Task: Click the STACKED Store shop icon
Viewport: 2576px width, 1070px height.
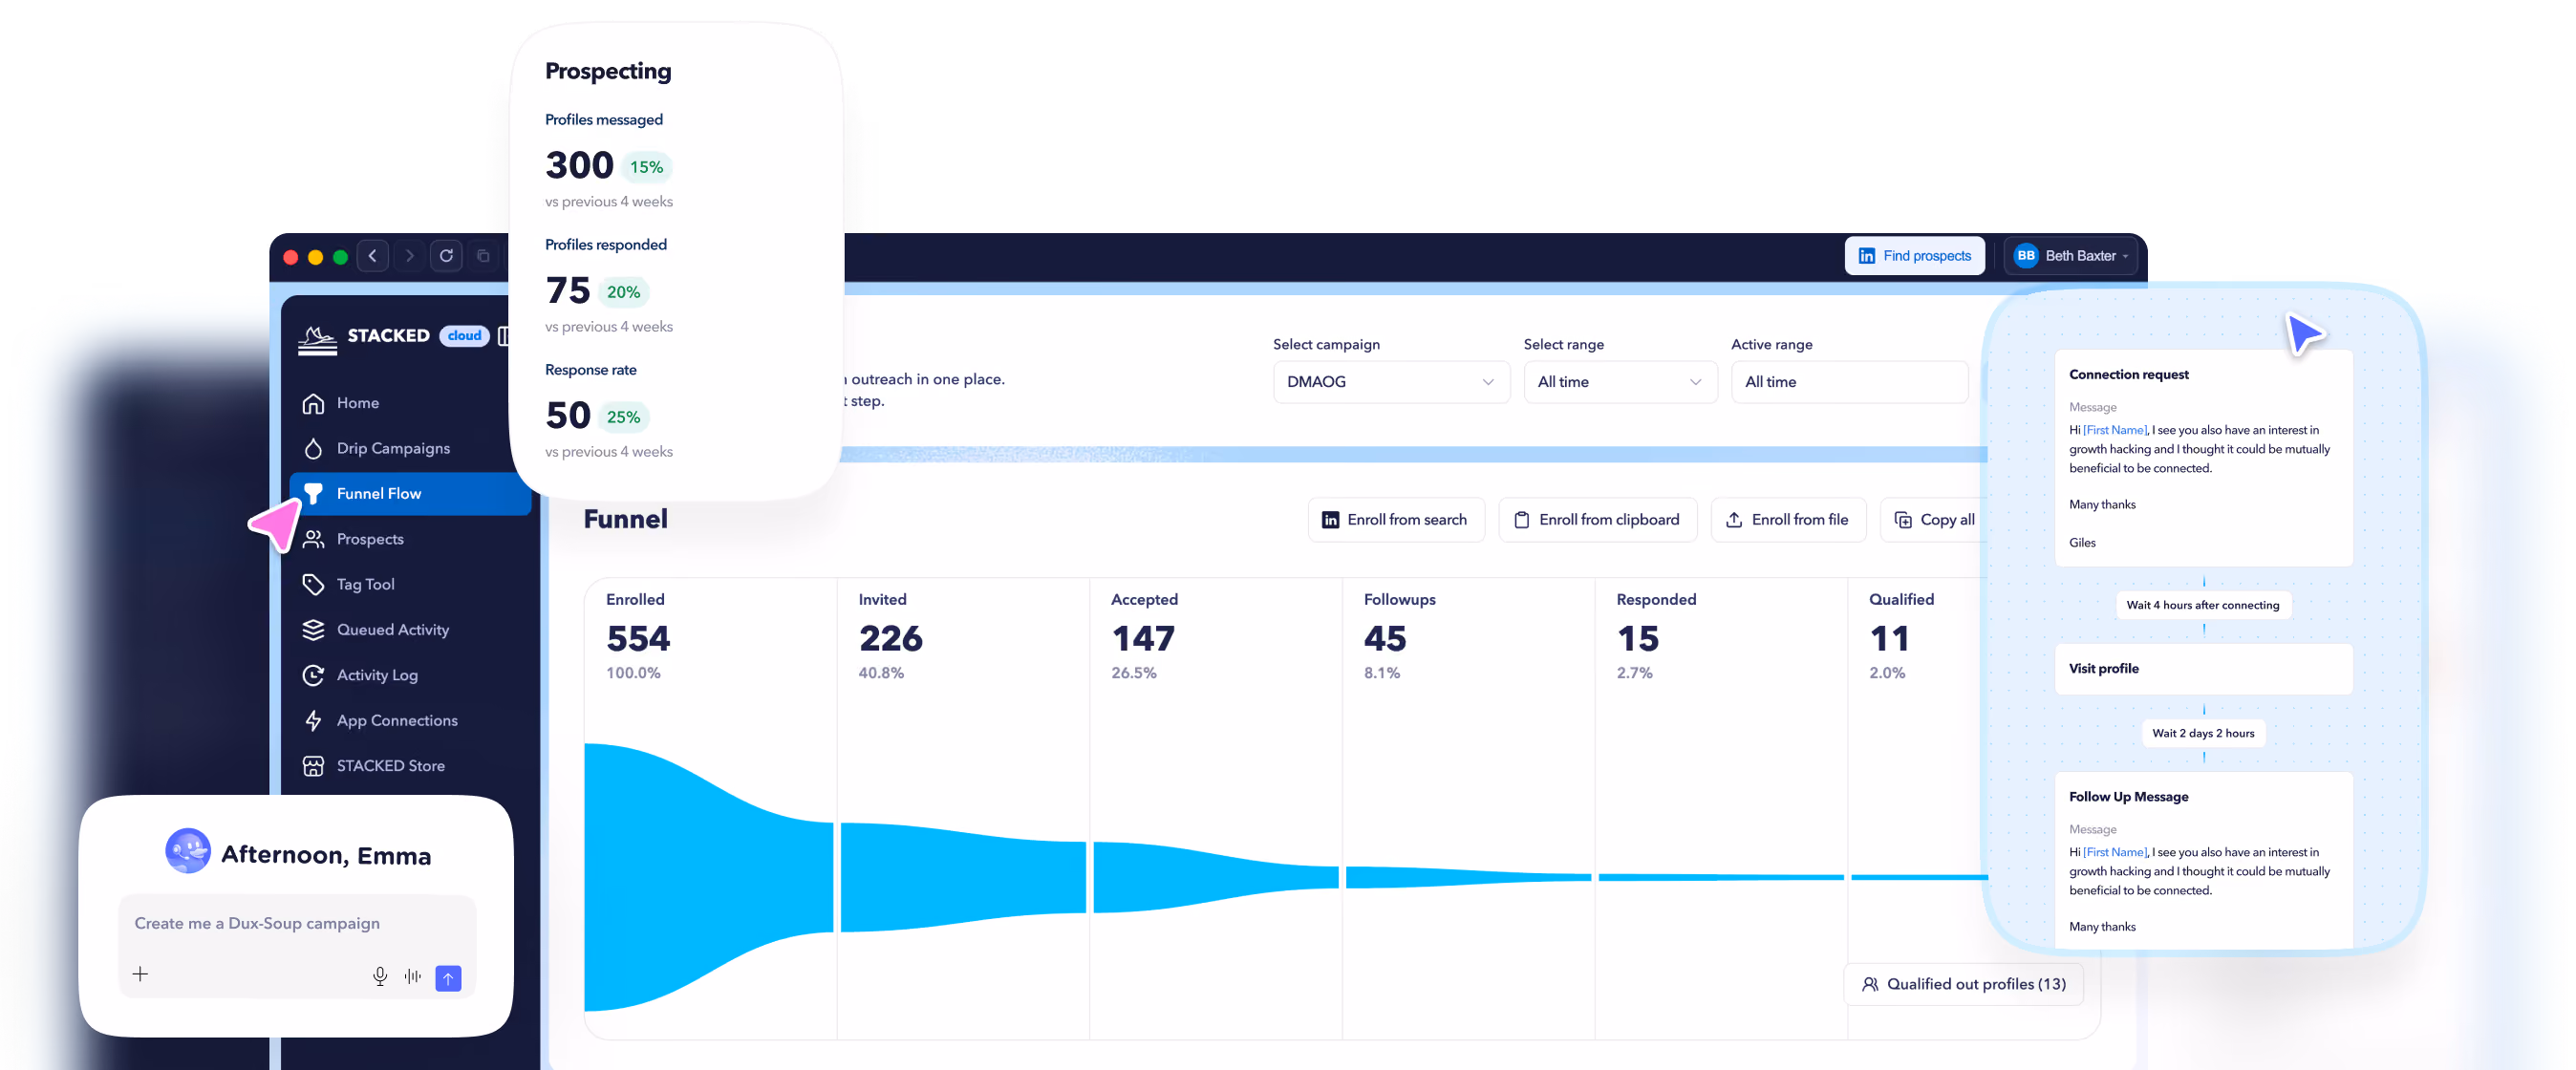Action: coord(313,765)
